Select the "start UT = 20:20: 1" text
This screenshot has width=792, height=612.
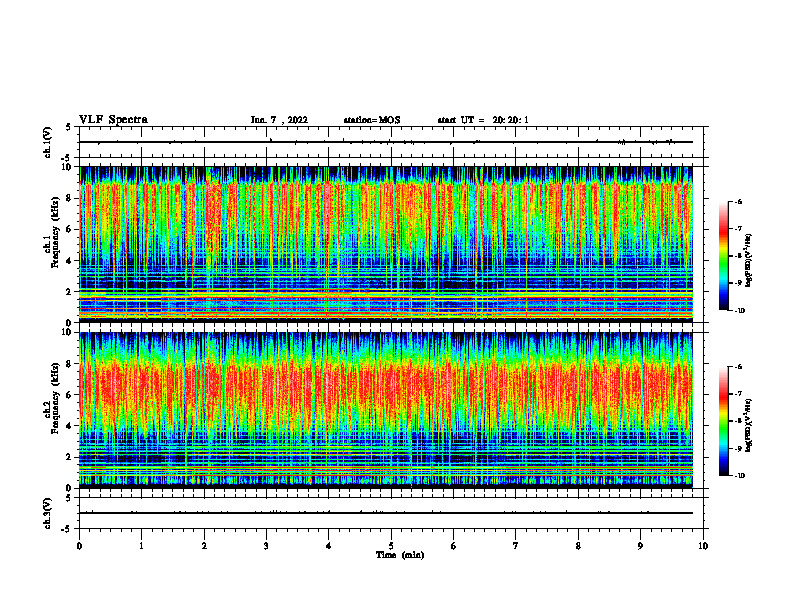(483, 120)
